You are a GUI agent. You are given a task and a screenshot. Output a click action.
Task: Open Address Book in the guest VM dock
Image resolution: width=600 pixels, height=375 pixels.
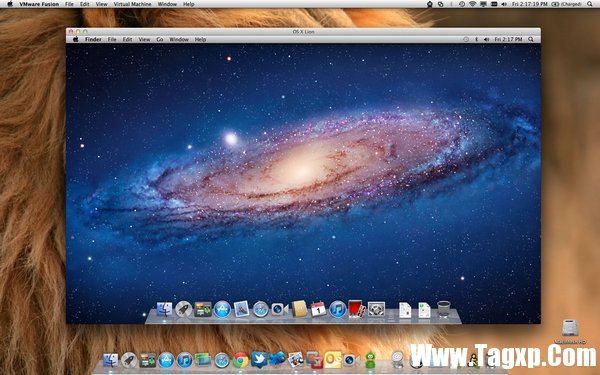click(x=299, y=309)
